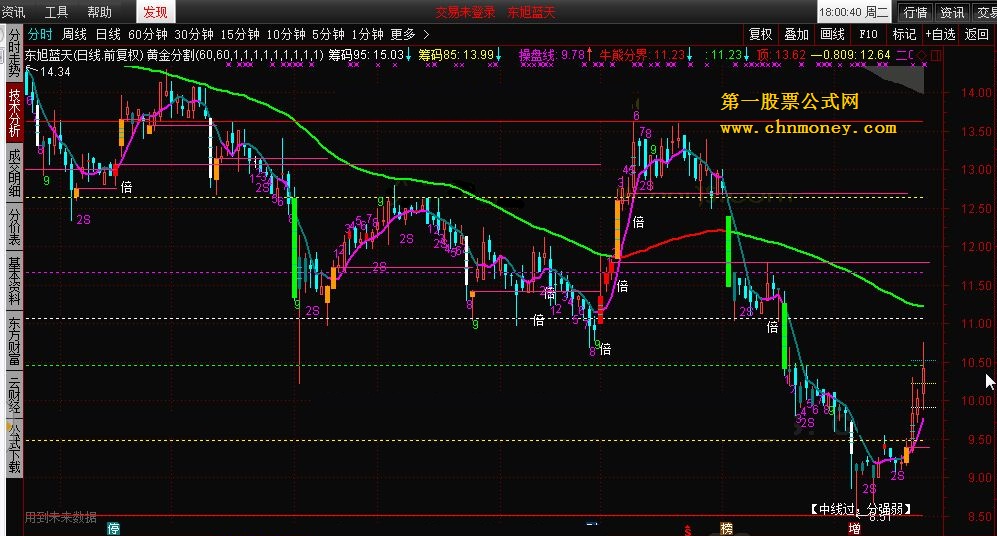Click the 用到未来数据 notice text
The image size is (997, 536).
(61, 517)
